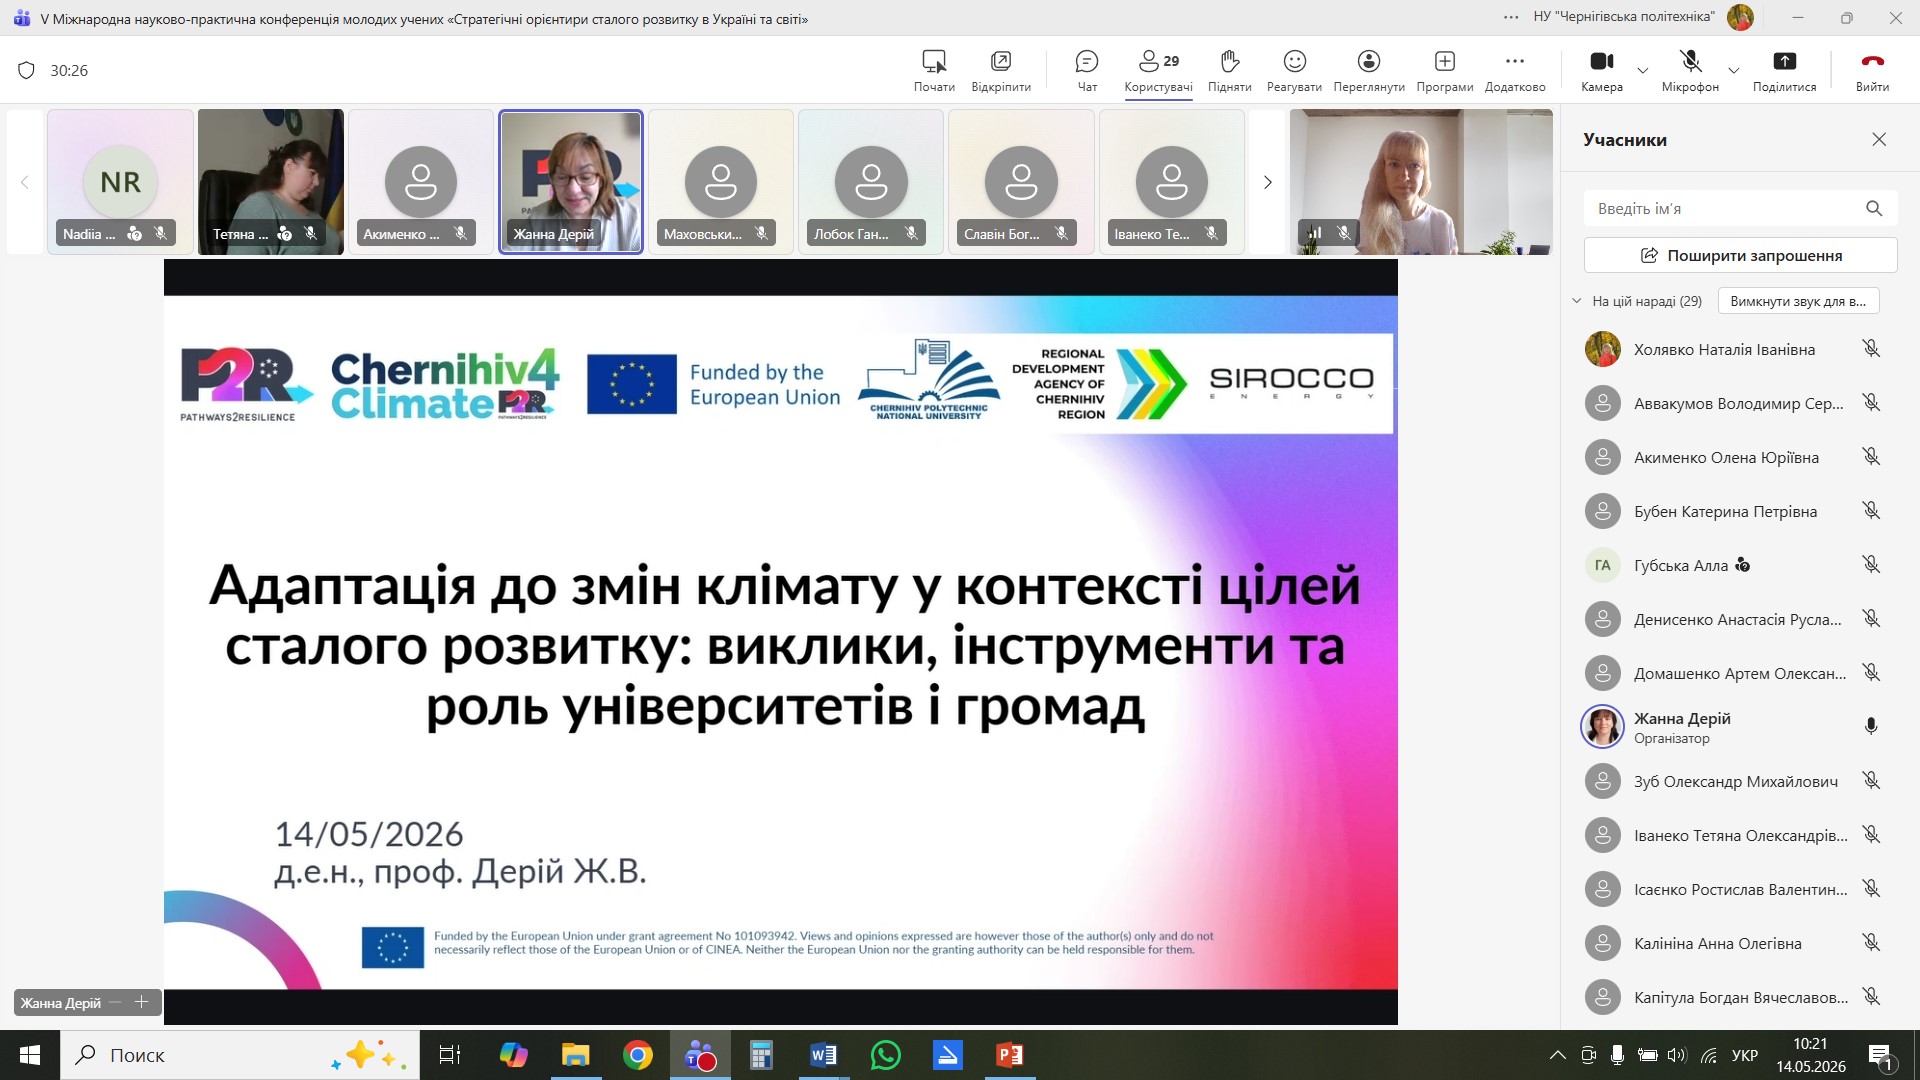Click the Поділитися share screen button
This screenshot has height=1080, width=1920.
point(1784,71)
